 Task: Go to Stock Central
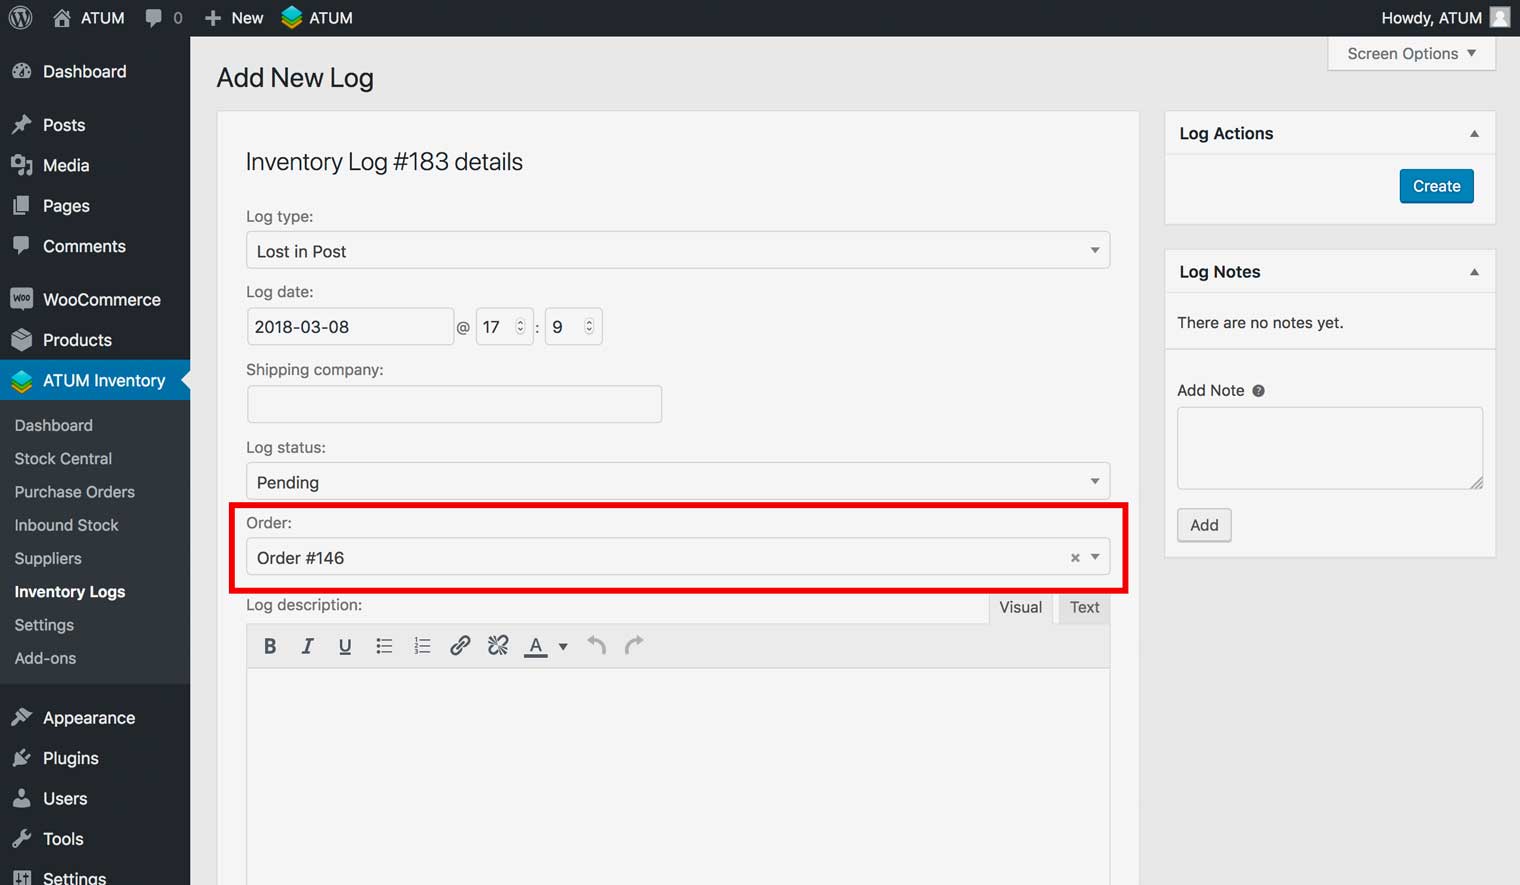(x=63, y=458)
